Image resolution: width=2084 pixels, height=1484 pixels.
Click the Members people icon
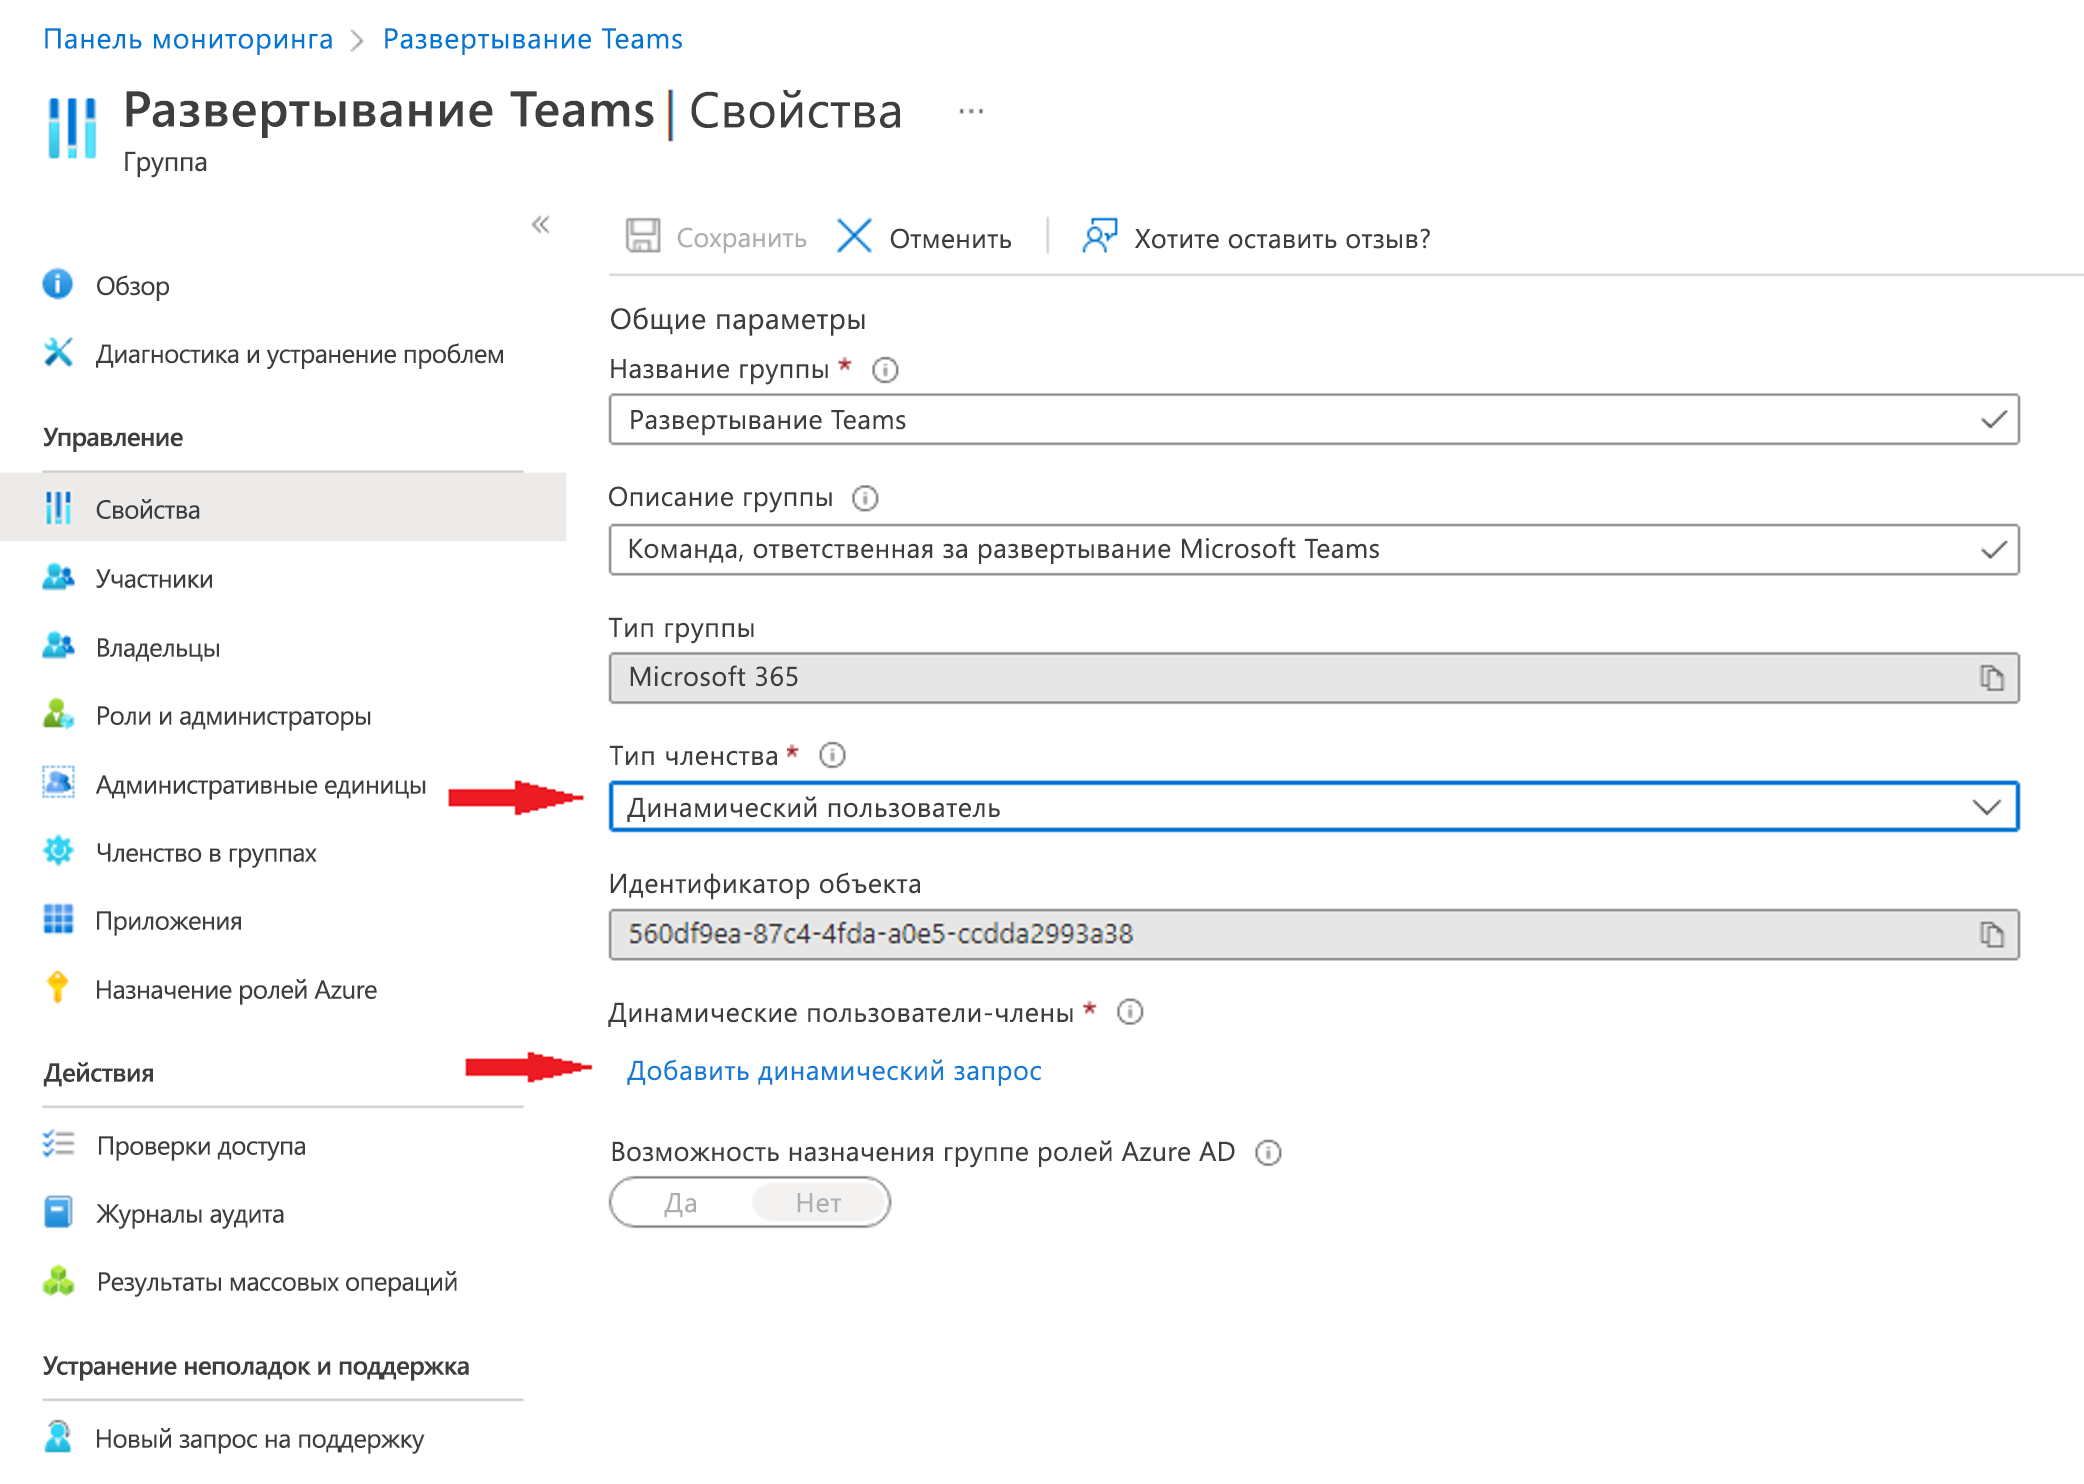point(58,577)
